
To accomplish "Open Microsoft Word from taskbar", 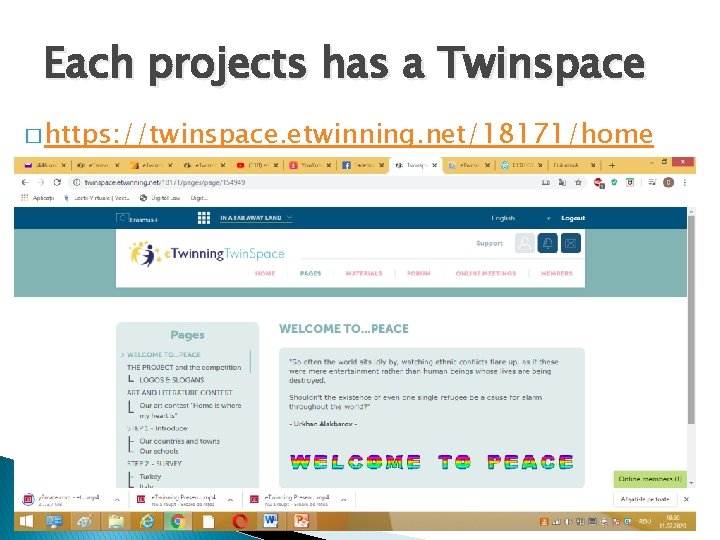I will (271, 521).
